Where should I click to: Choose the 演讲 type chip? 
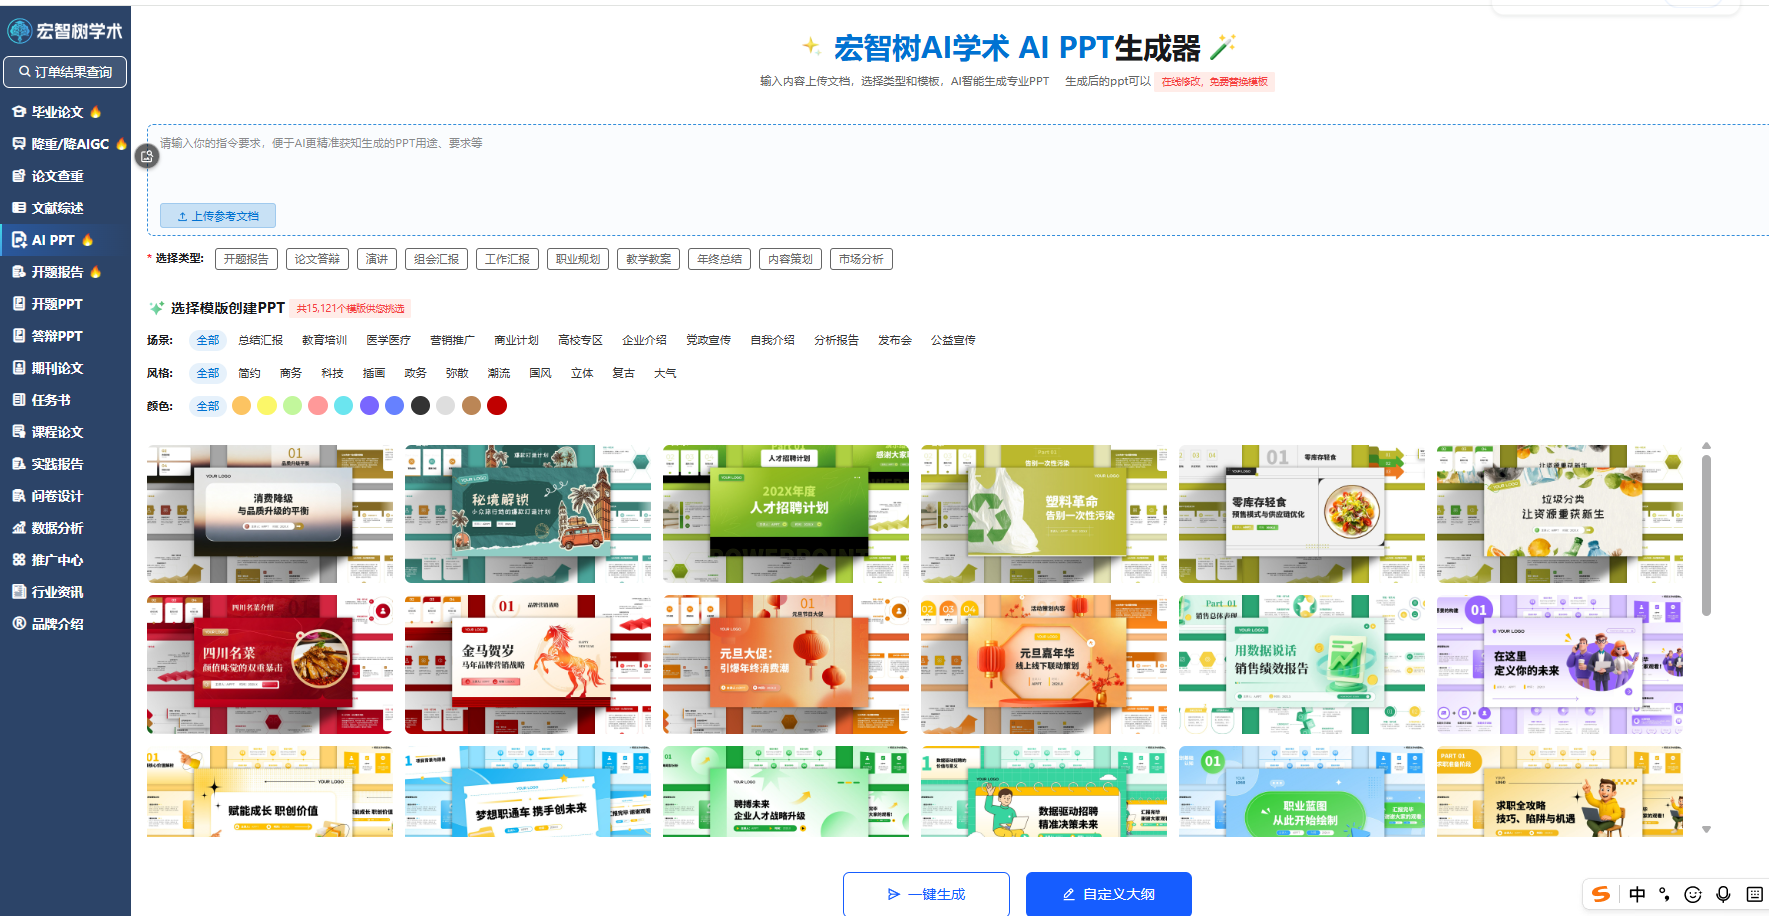tap(377, 259)
